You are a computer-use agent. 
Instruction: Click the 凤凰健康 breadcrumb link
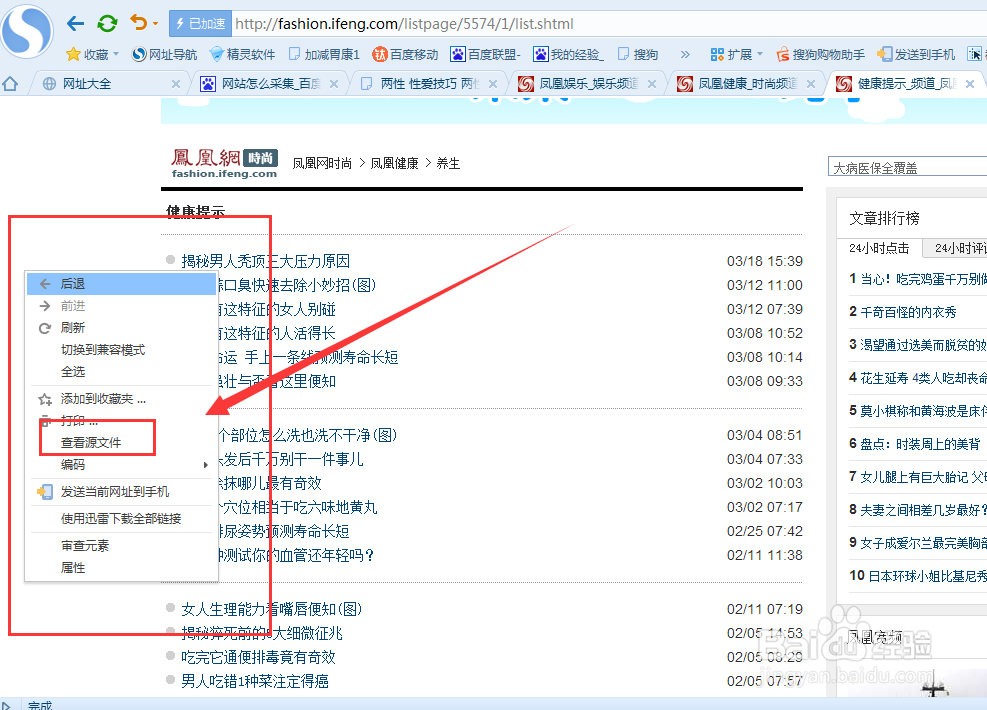(x=395, y=162)
